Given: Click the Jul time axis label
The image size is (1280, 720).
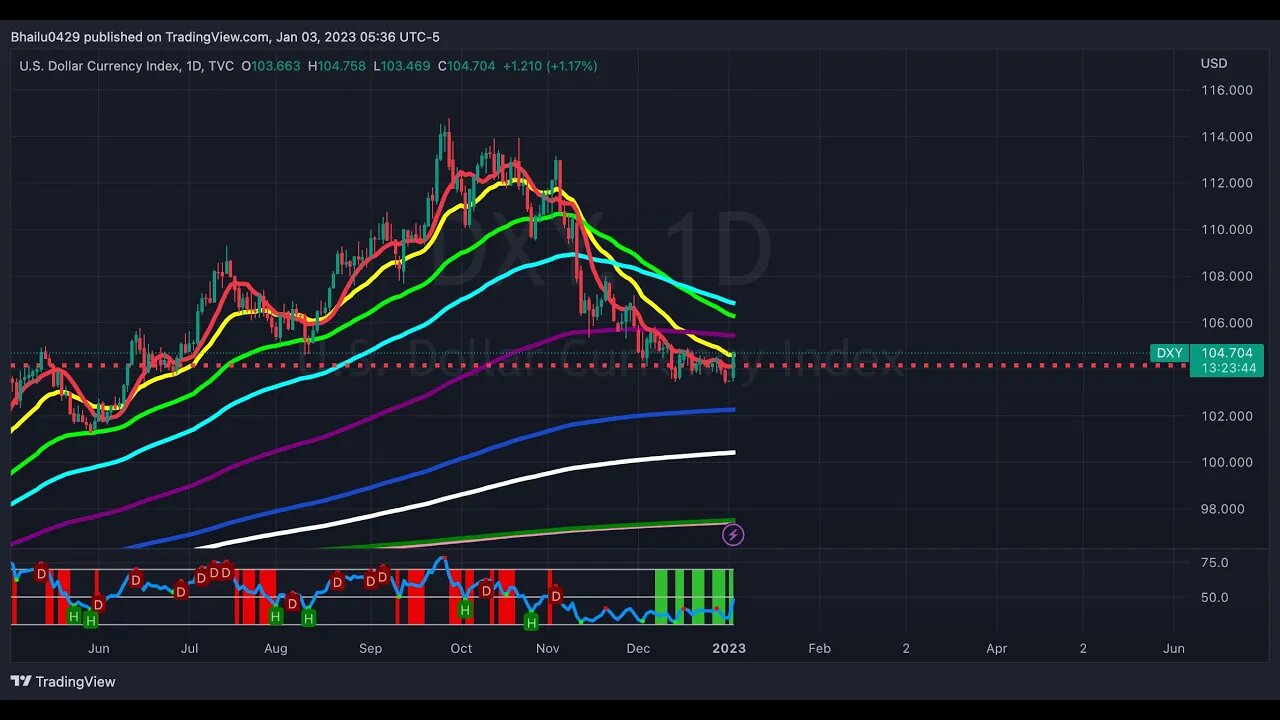Looking at the screenshot, I should pyautogui.click(x=189, y=648).
